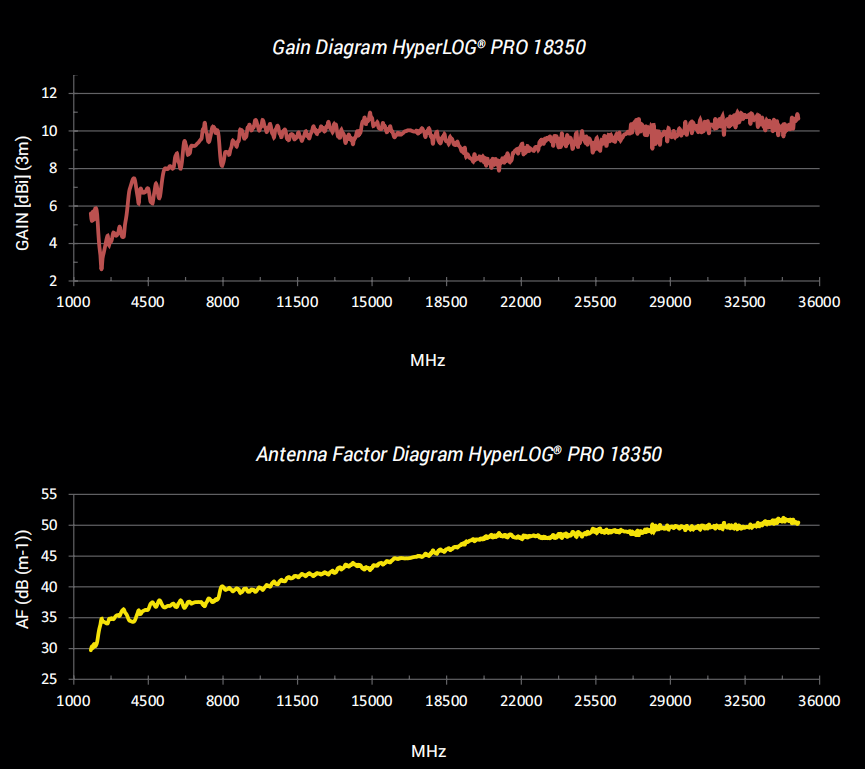Click '4500' on the antenna factor x-axis
Image resolution: width=865 pixels, height=769 pixels.
point(148,701)
